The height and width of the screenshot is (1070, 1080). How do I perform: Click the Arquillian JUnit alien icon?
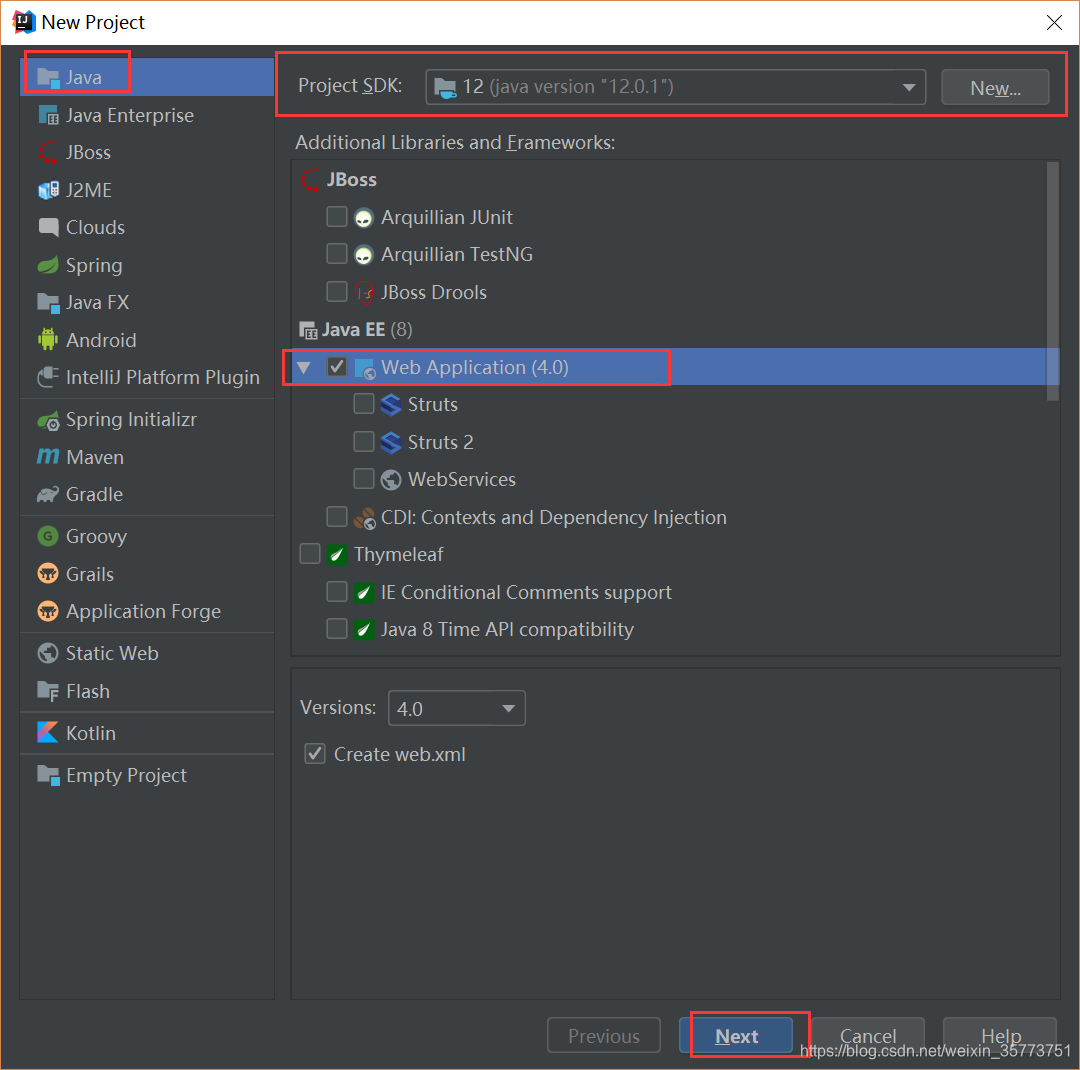(x=364, y=218)
